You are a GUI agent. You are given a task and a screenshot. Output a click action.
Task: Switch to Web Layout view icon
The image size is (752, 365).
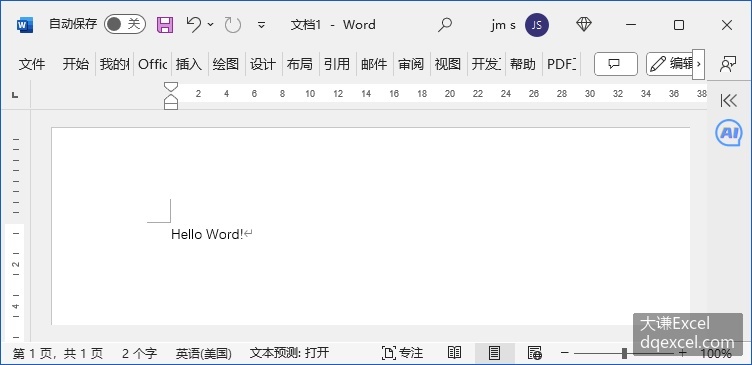[535, 353]
